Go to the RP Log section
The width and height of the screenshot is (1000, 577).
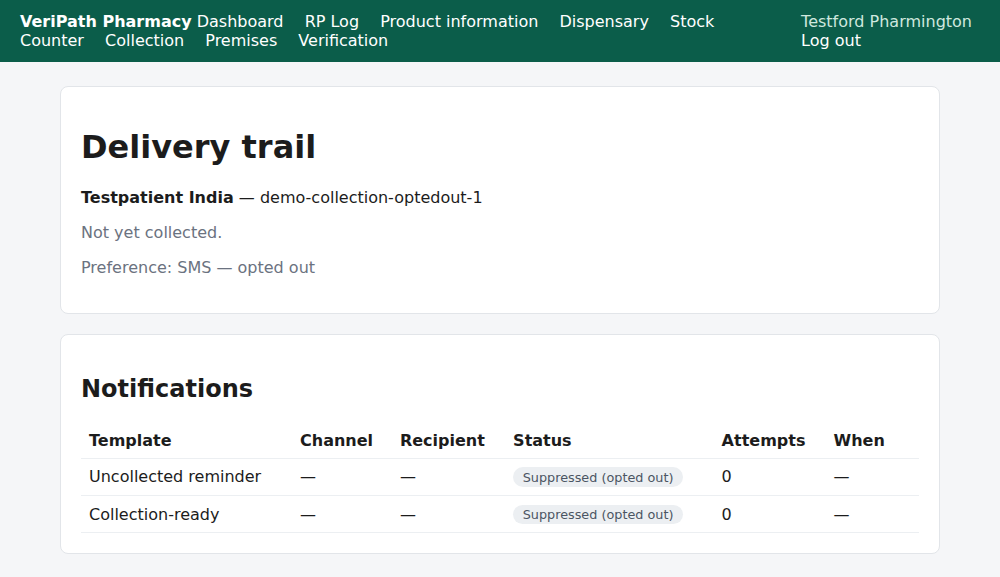pyautogui.click(x=332, y=22)
